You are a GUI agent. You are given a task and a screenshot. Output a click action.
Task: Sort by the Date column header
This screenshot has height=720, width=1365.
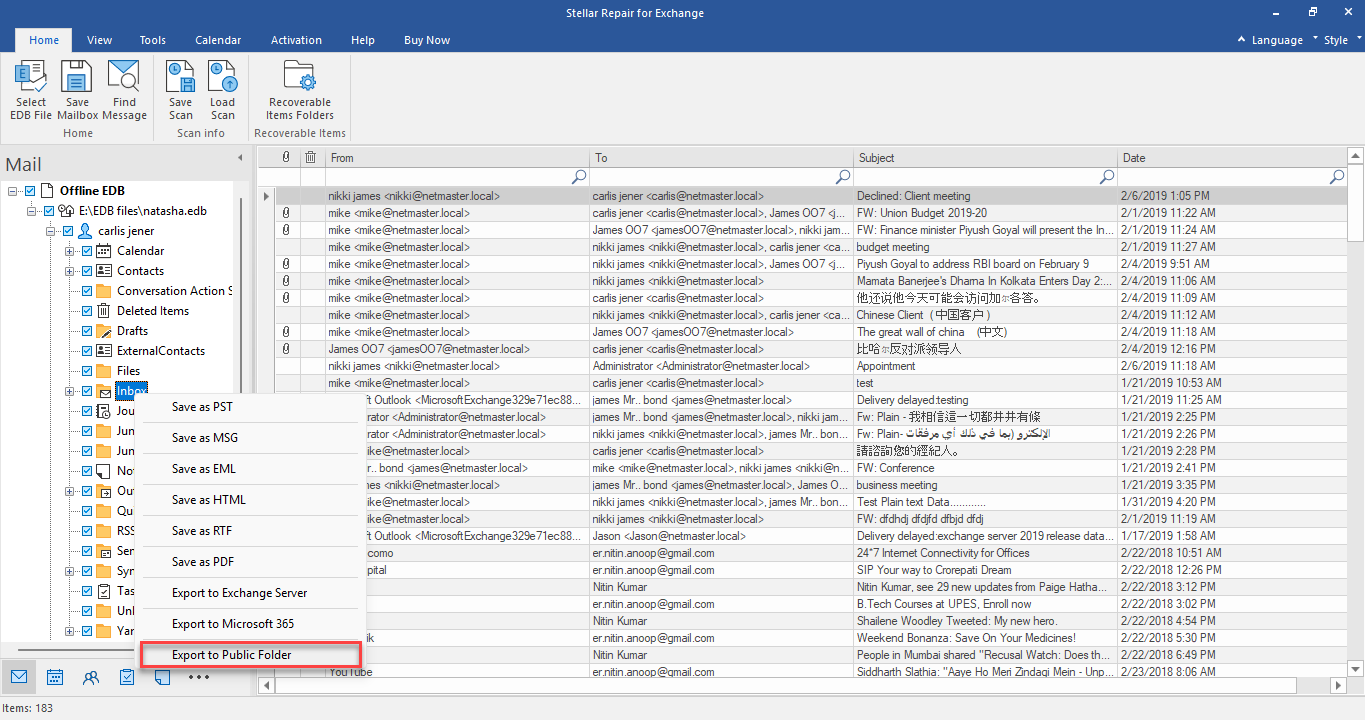click(x=1232, y=157)
